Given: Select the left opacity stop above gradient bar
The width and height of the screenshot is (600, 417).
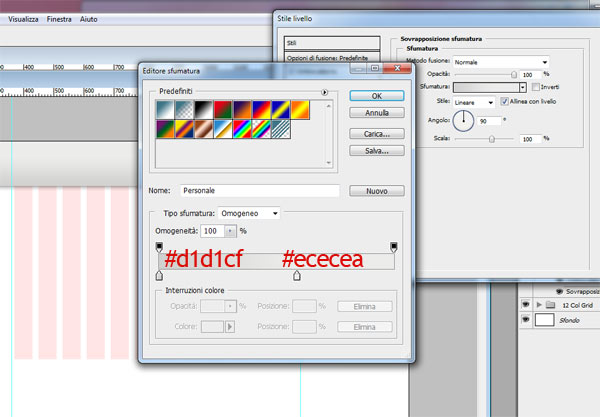Looking at the screenshot, I should pyautogui.click(x=160, y=247).
